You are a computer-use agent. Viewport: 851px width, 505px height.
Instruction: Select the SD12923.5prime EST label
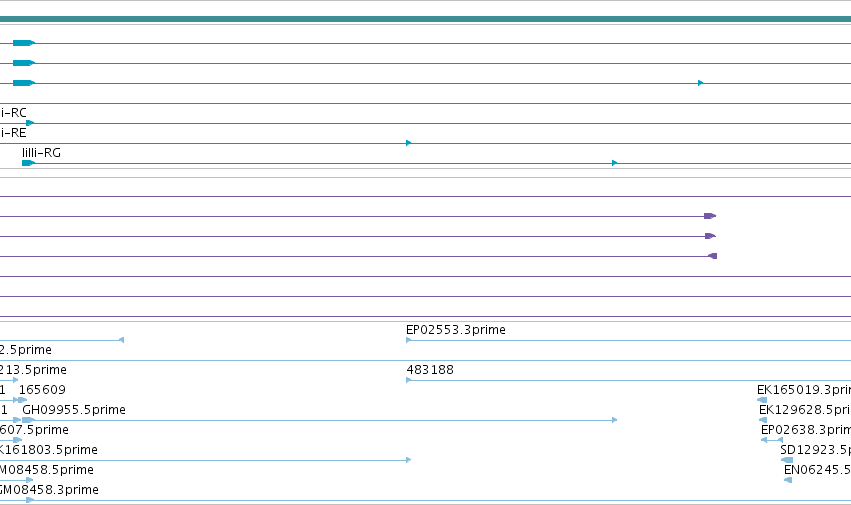point(815,450)
